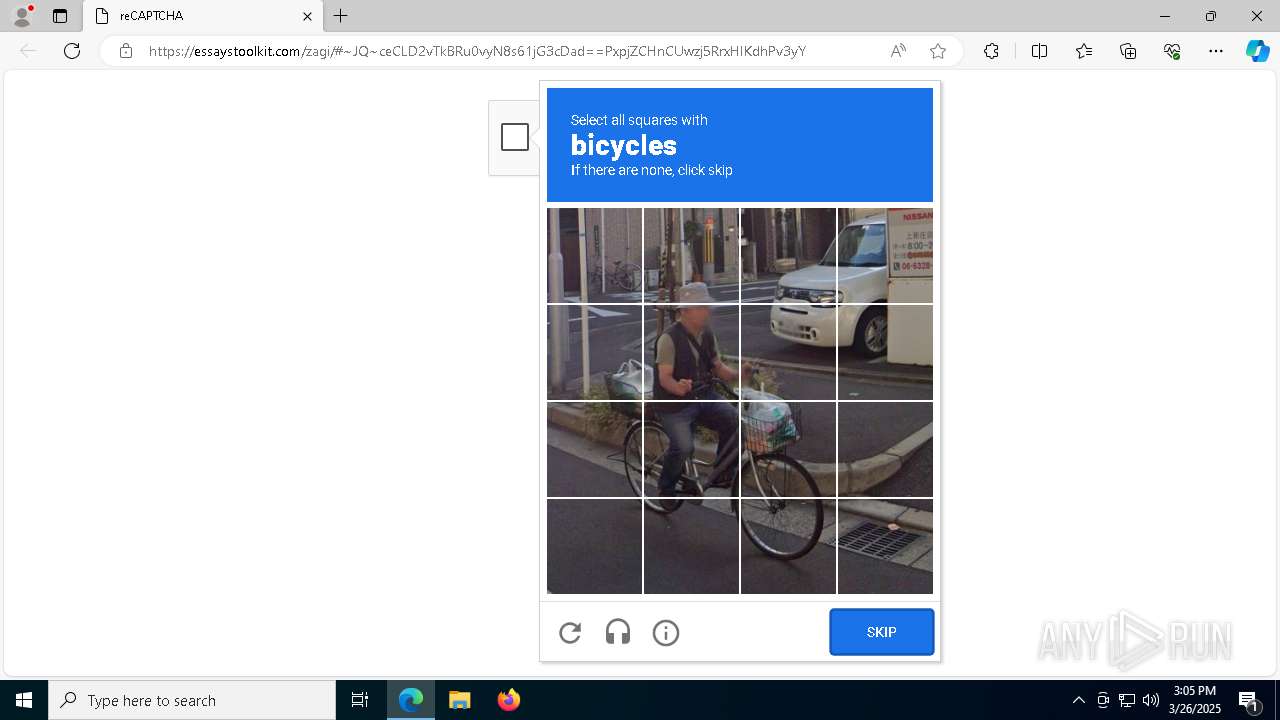The image size is (1280, 720).
Task: Open Task View
Action: [360, 700]
